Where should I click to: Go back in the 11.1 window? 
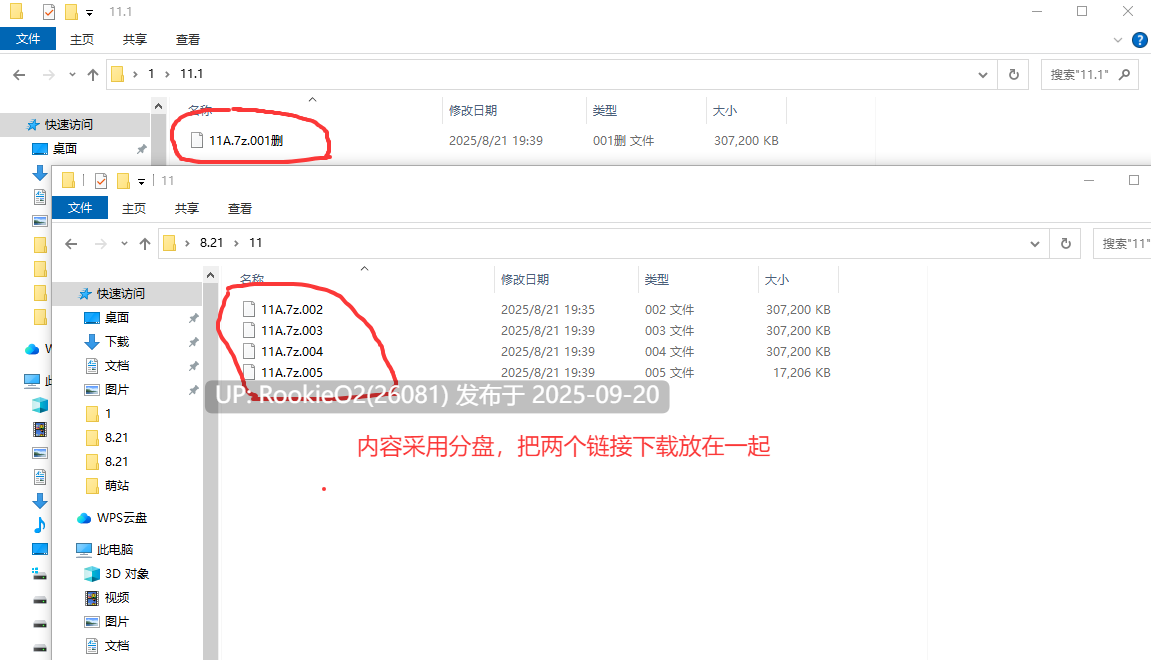pos(19,74)
